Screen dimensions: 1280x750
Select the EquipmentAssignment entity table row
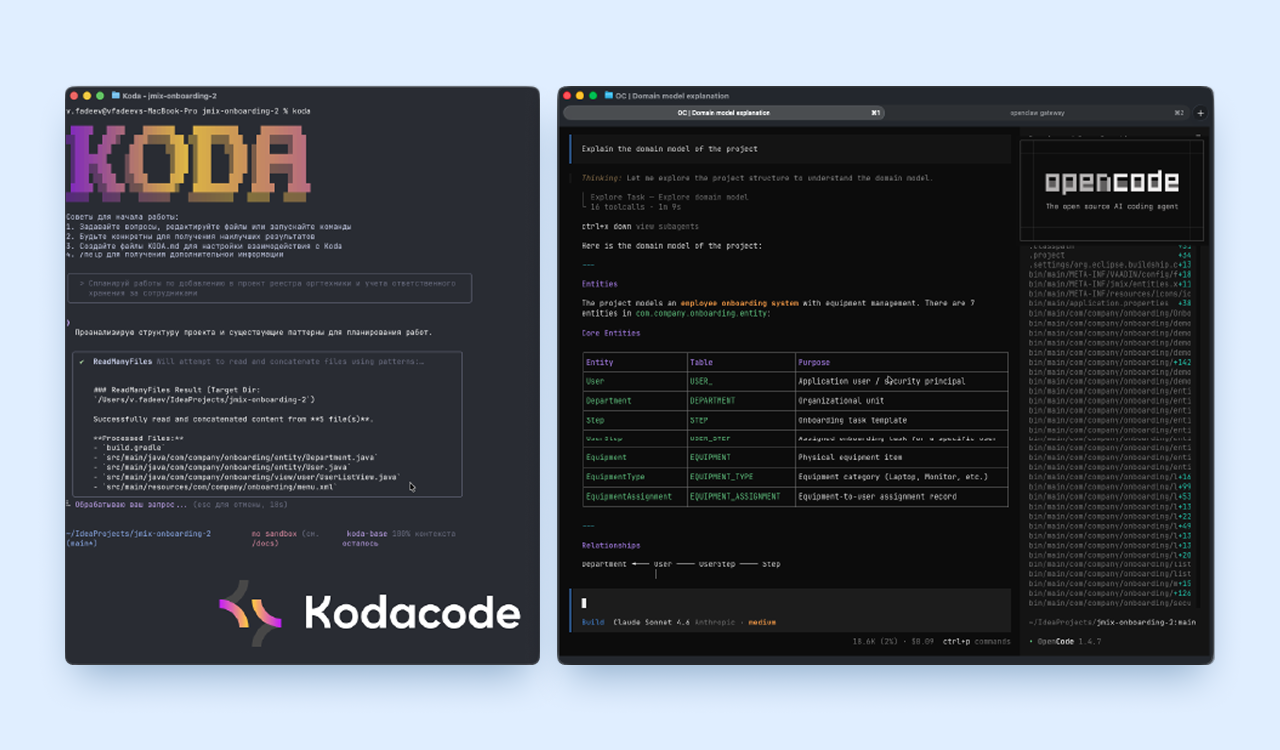click(795, 496)
